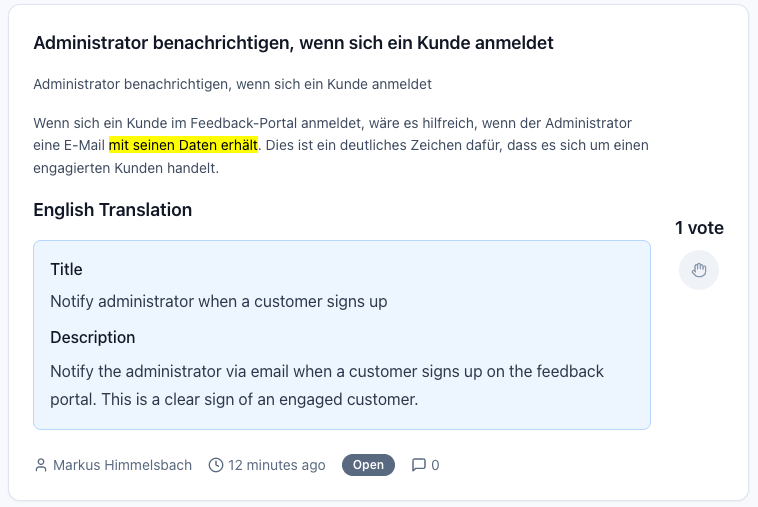This screenshot has width=758, height=507.
Task: Click the yellow highlighted text "mit seinen Daten erhält"
Action: click(x=184, y=145)
